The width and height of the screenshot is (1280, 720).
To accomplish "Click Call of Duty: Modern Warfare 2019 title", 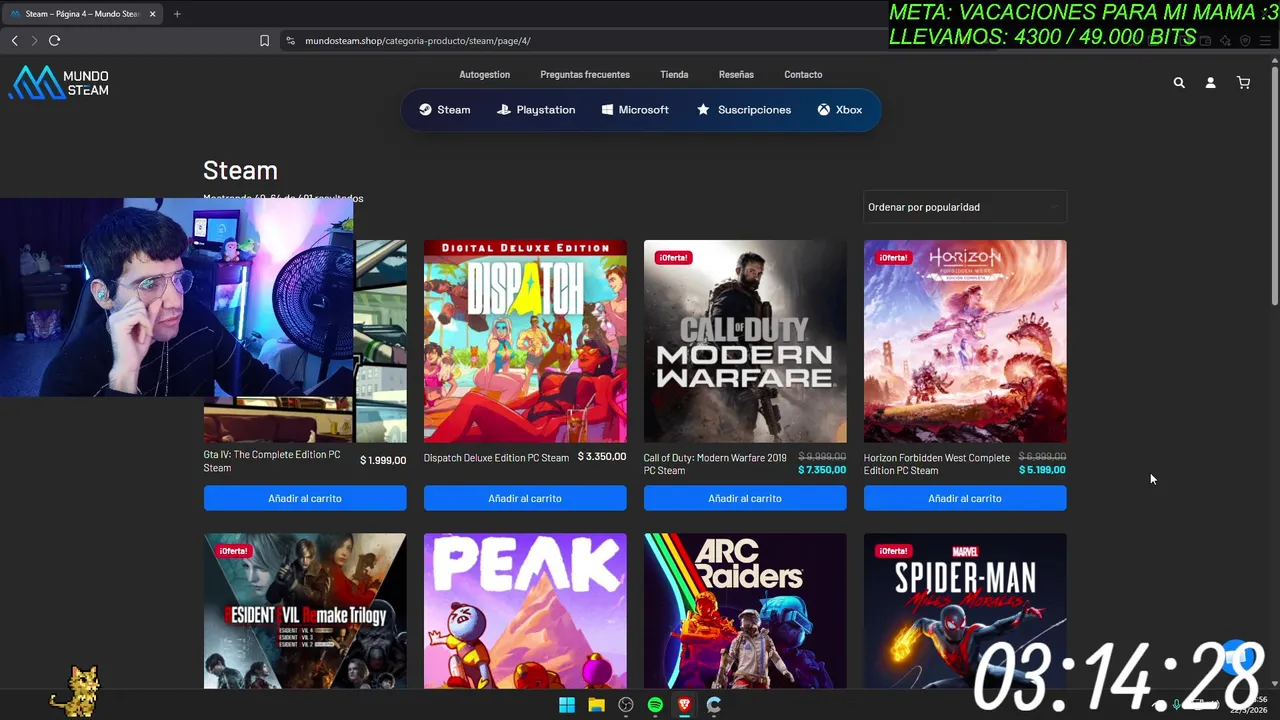I will (715, 464).
